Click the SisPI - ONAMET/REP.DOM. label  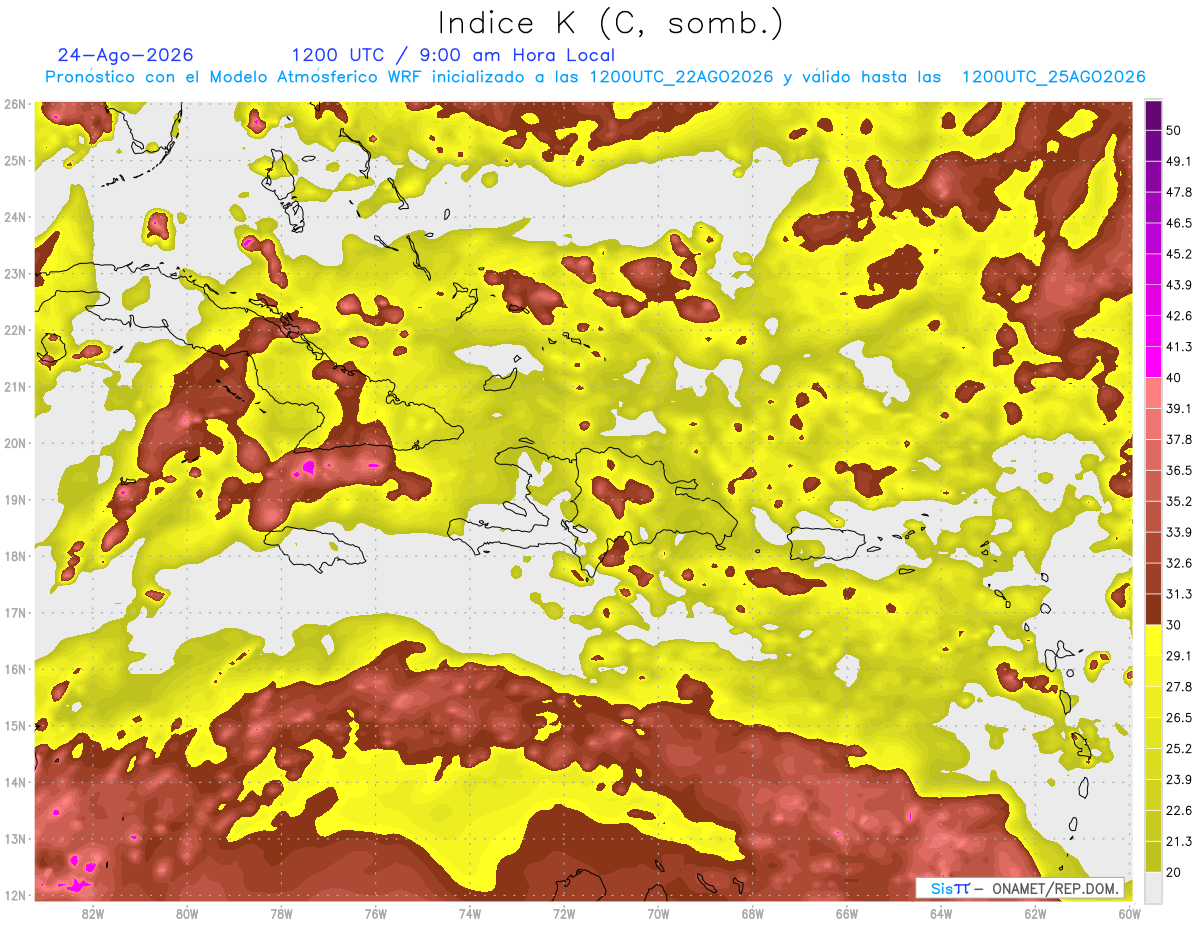pos(1020,888)
